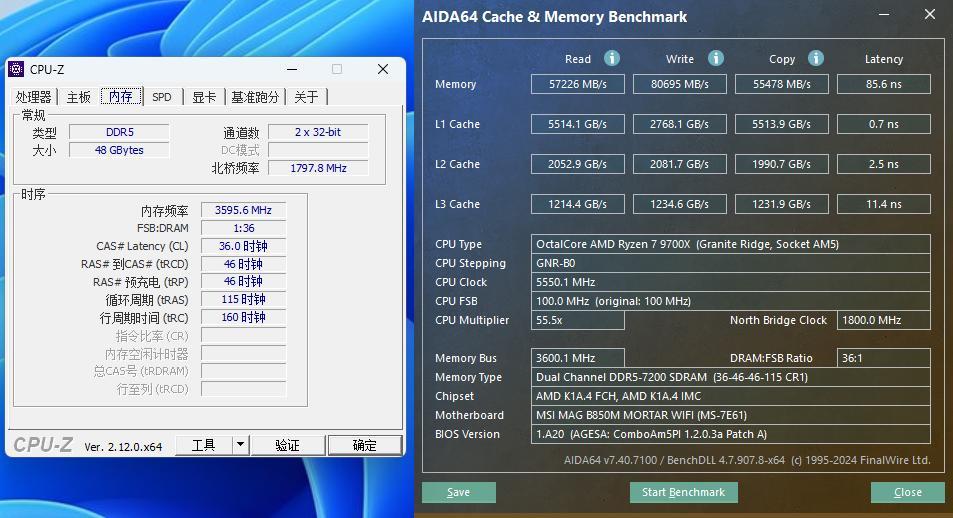Open the SPD tab in CPU-Z
The height and width of the screenshot is (518, 953).
[162, 97]
